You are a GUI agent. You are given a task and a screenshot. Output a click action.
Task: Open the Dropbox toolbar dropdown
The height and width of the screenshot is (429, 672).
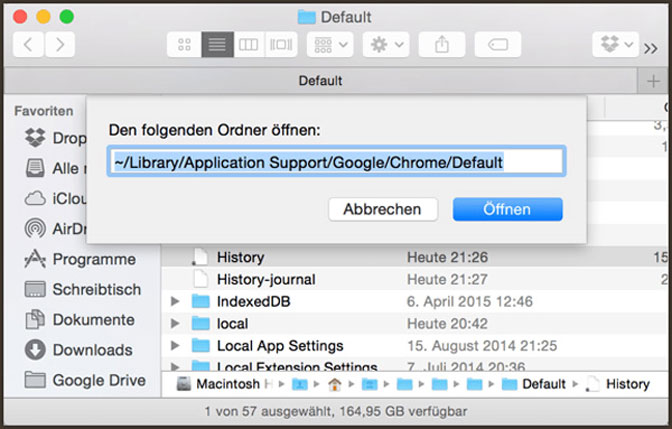tap(615, 44)
